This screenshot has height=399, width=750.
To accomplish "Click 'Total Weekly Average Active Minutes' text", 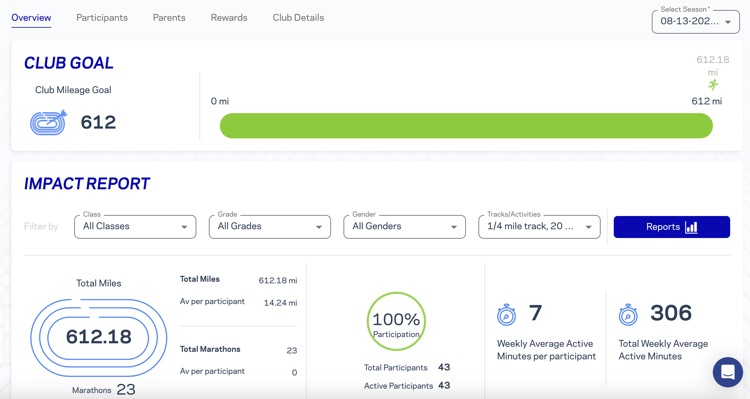I will pos(663,350).
